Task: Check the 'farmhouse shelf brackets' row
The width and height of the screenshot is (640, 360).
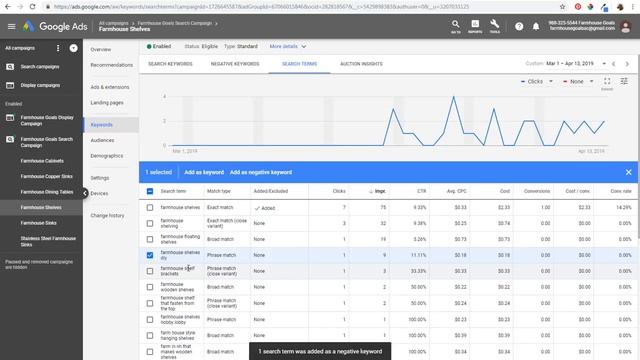Action: [x=150, y=271]
